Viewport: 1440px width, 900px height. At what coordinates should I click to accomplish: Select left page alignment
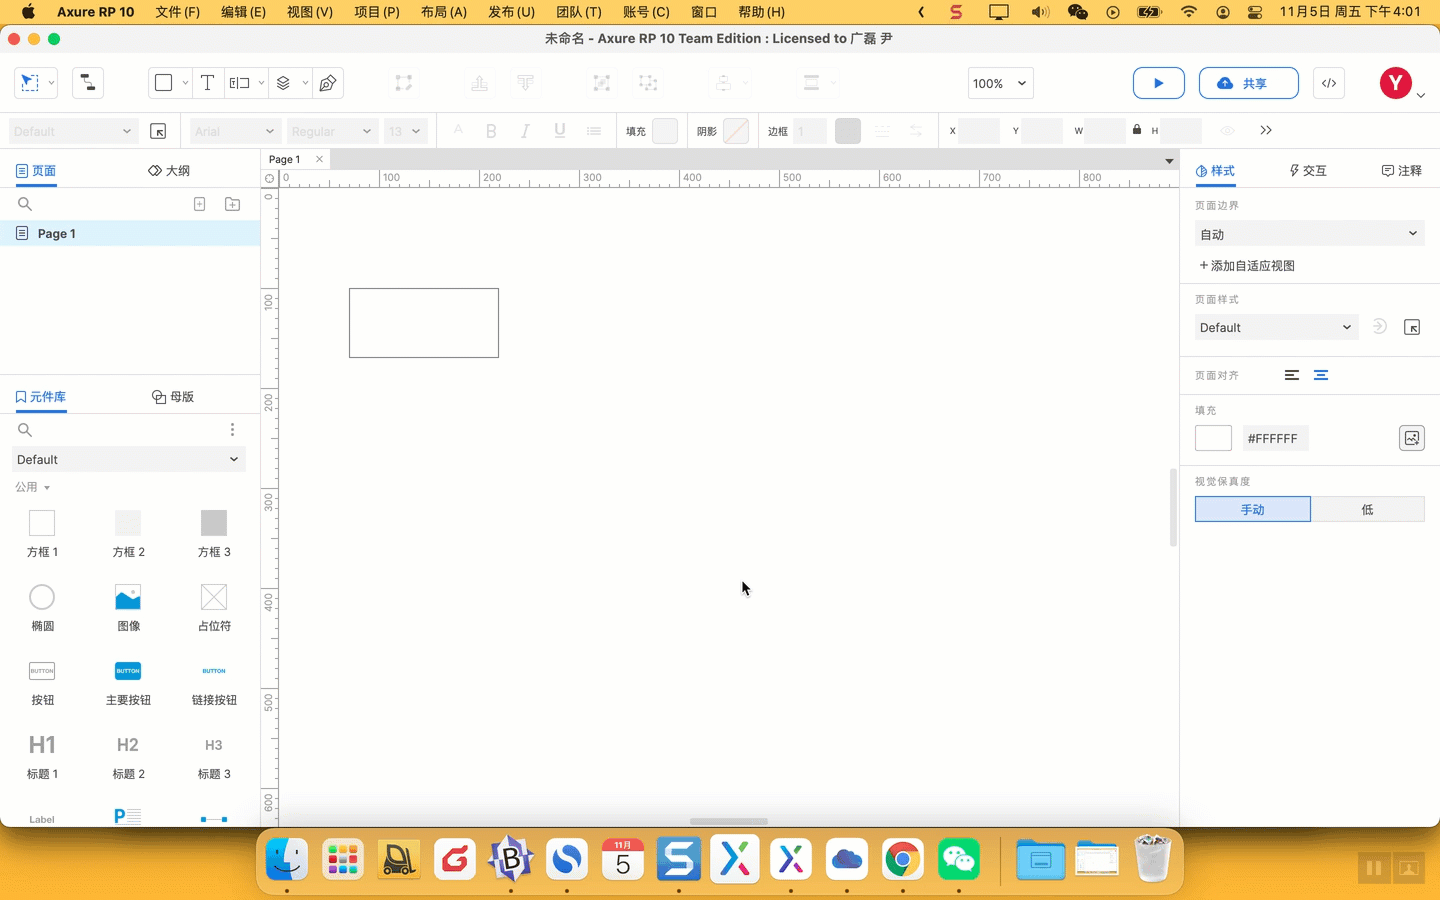tap(1292, 375)
